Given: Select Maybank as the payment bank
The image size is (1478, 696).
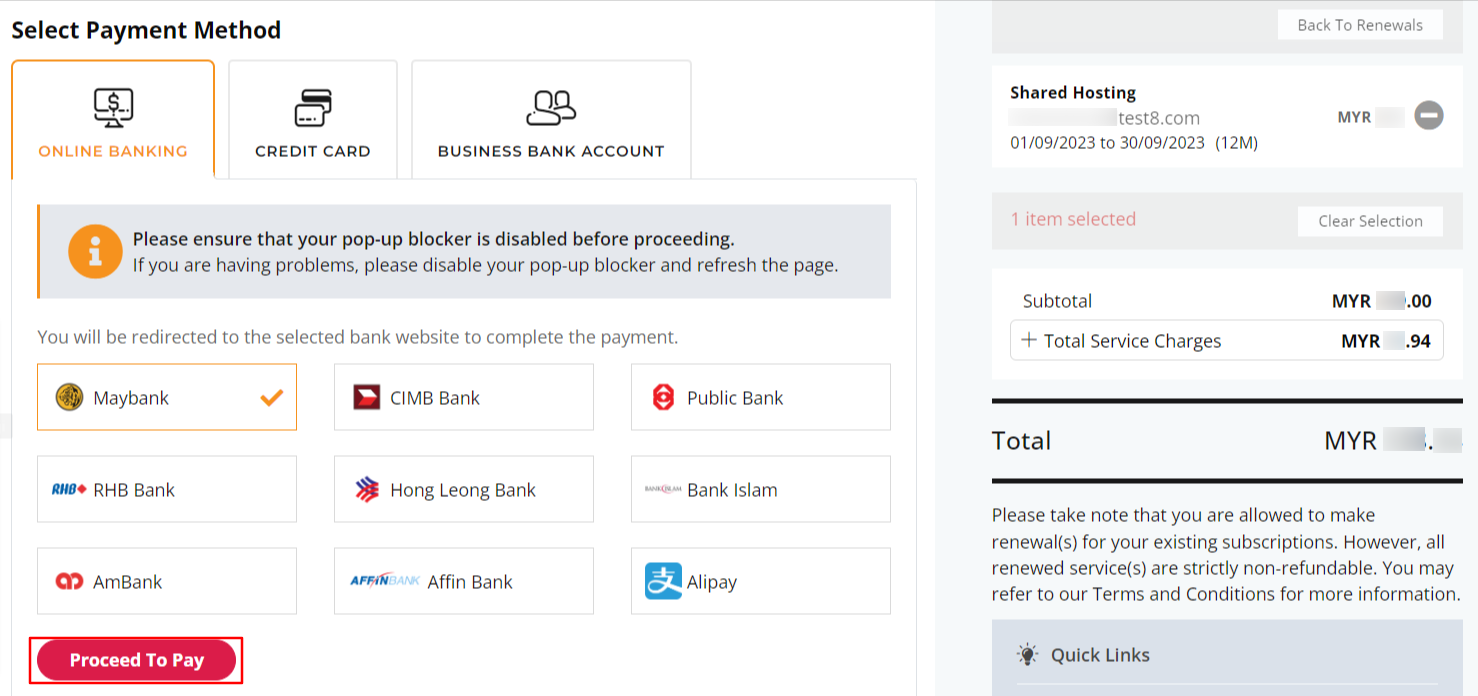Looking at the screenshot, I should (167, 397).
